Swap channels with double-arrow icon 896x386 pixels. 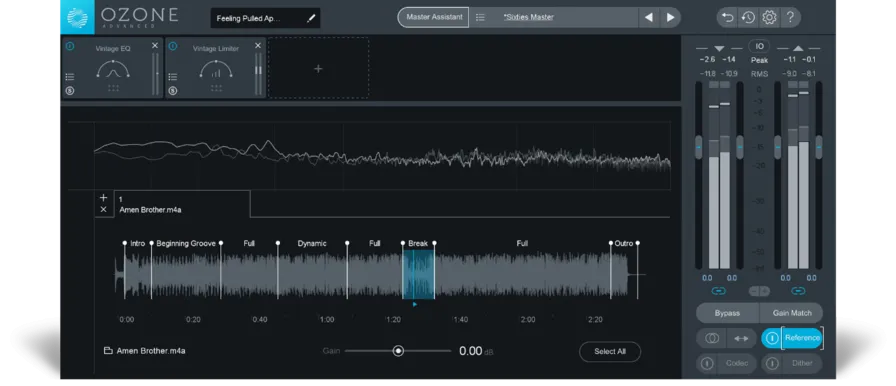click(x=741, y=338)
